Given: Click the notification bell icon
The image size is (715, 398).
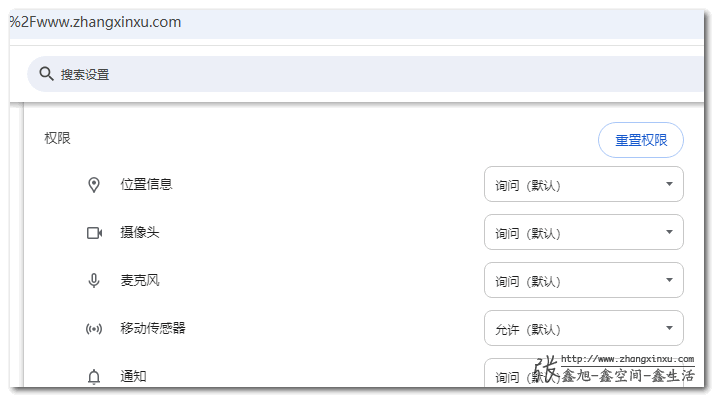Looking at the screenshot, I should 94,377.
